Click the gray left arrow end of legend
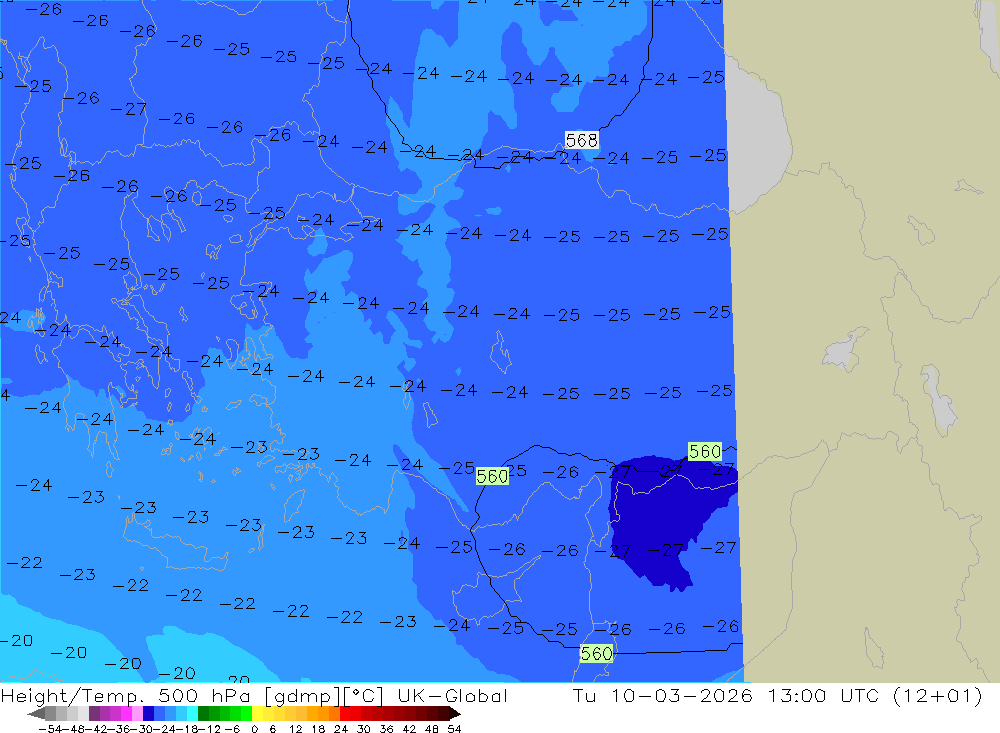This screenshot has width=1000, height=733. [36, 714]
